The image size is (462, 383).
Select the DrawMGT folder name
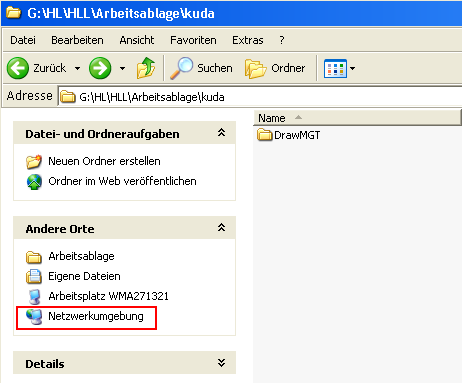[297, 135]
